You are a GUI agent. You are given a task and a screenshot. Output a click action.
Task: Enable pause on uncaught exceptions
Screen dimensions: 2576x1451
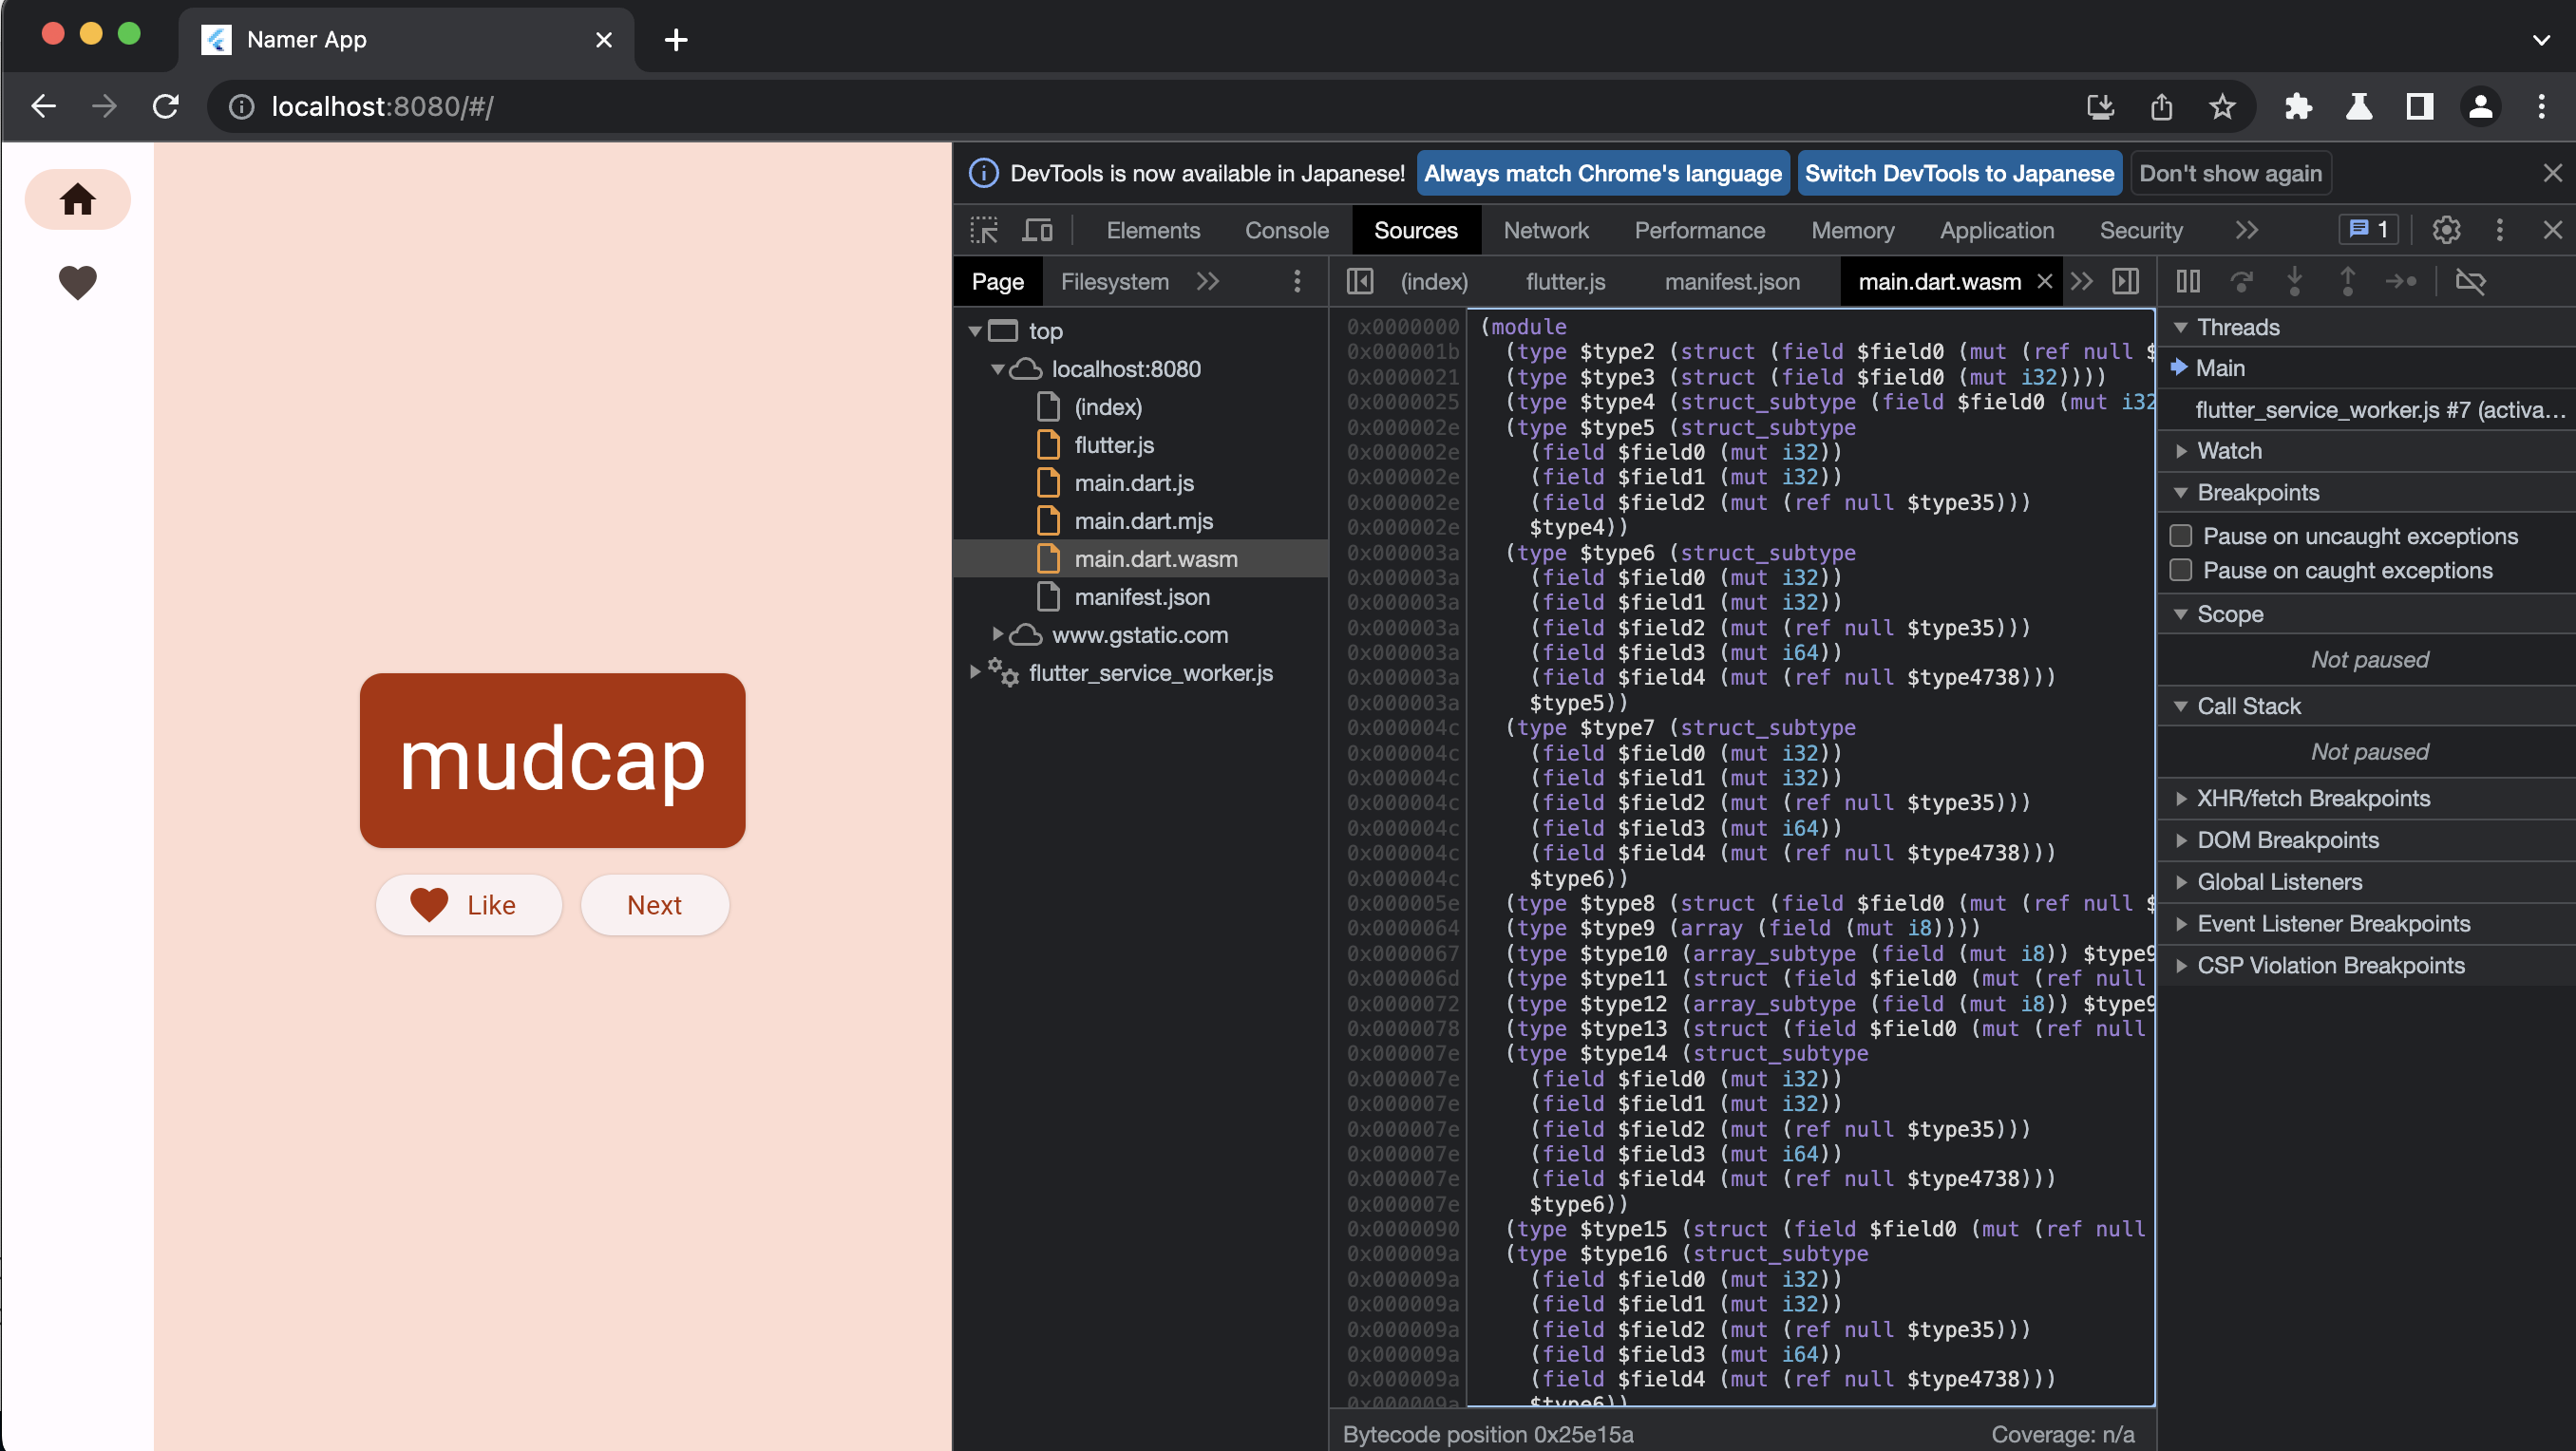pos(2182,535)
